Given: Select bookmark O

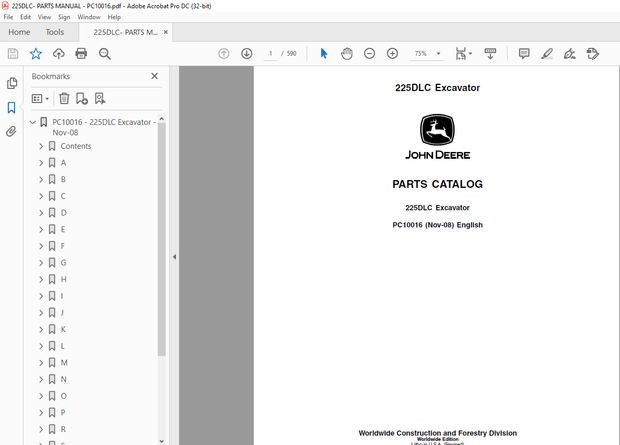Looking at the screenshot, I should tap(64, 396).
